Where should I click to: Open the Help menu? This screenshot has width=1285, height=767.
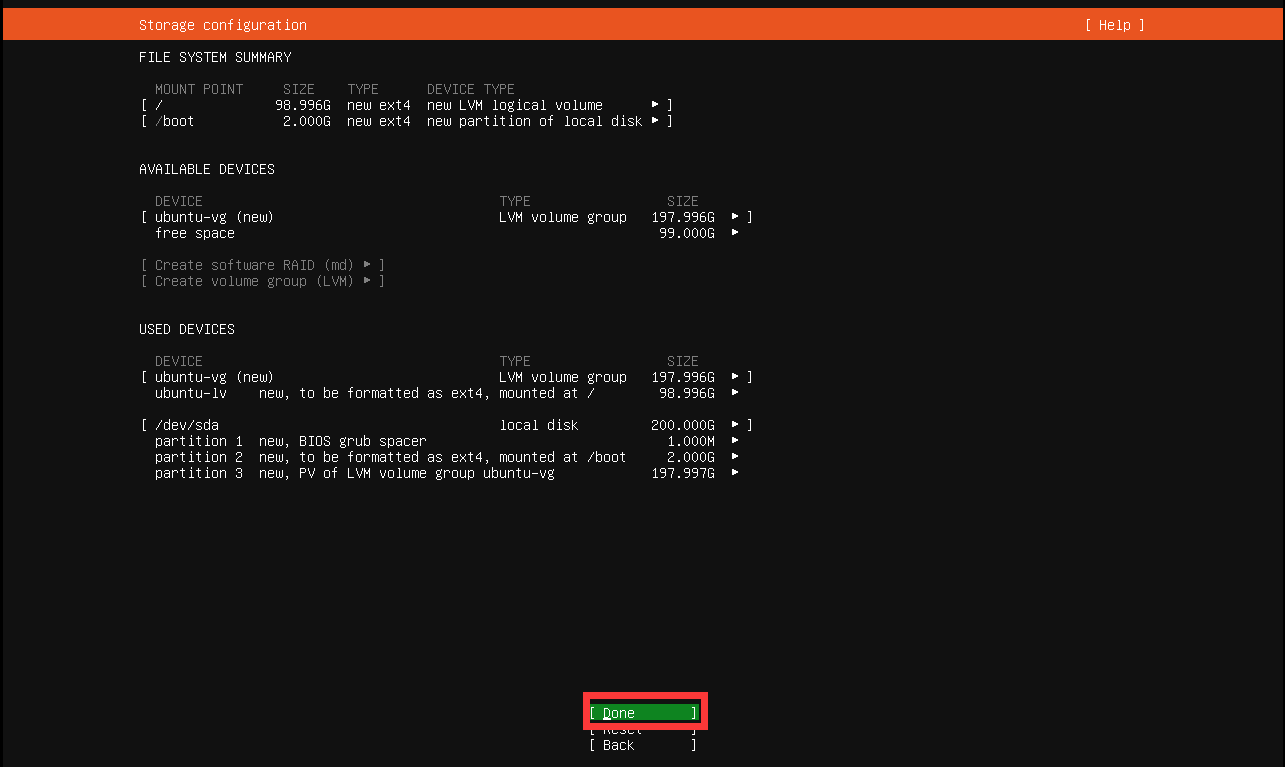(x=1114, y=25)
